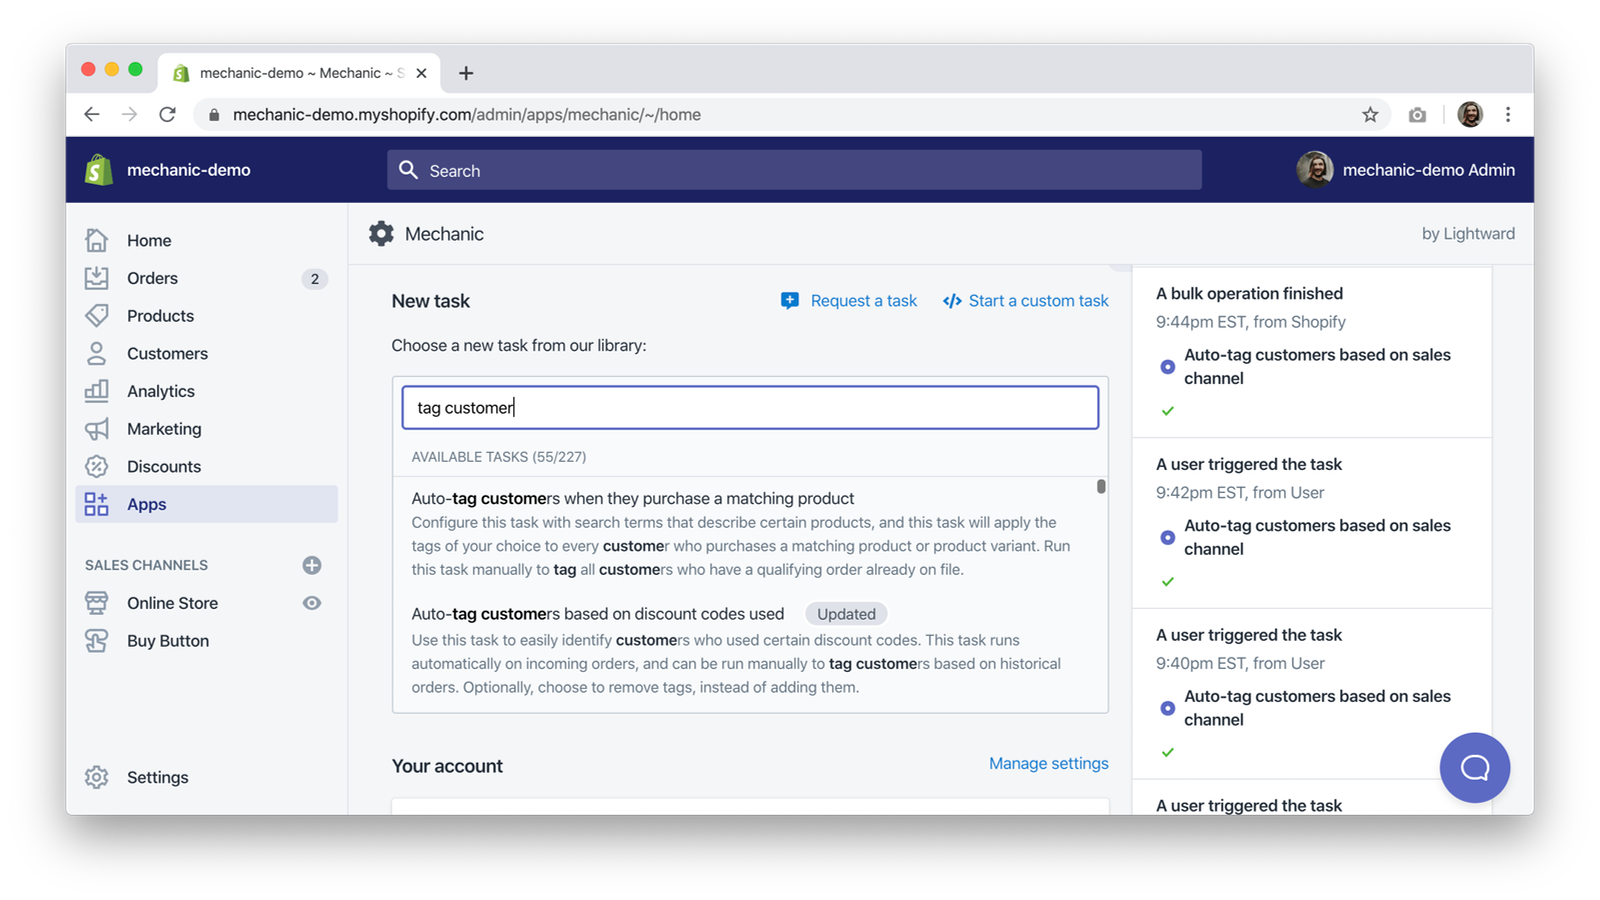1600x900 pixels.
Task: Click the Online Store storefront icon
Action: tap(97, 603)
